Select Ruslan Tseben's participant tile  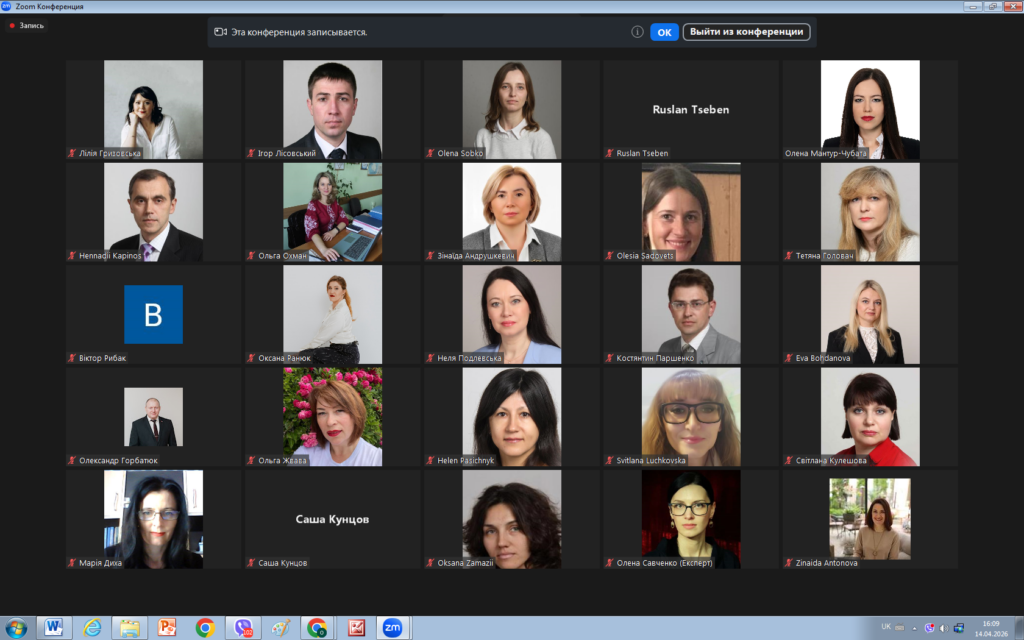690,109
